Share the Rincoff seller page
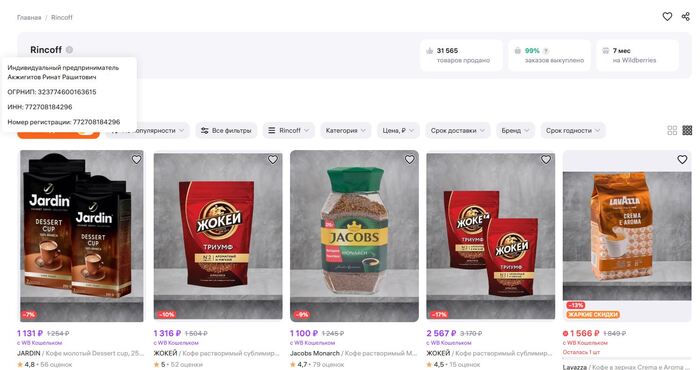 686,17
